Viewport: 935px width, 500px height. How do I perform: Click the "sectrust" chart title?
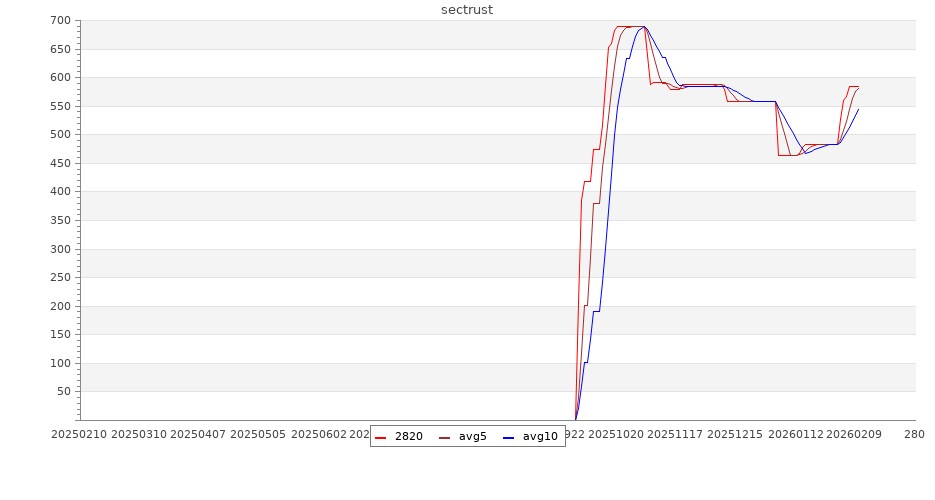coord(467,10)
